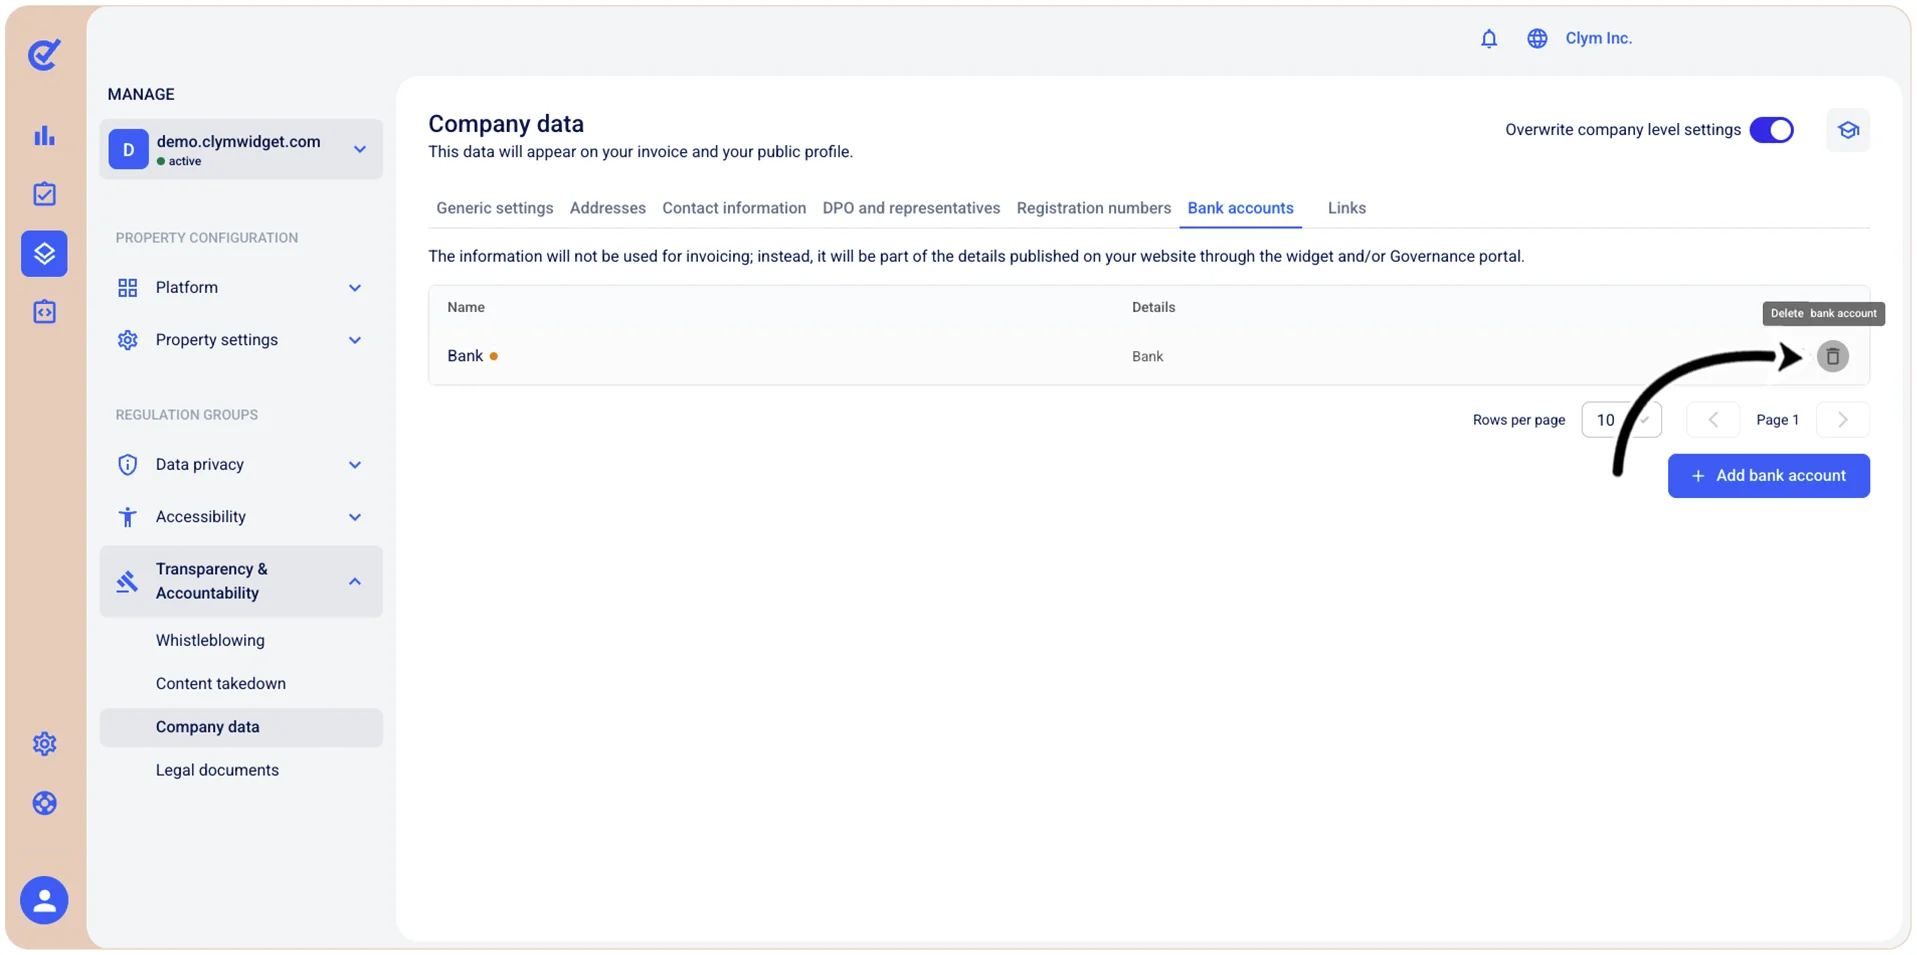
Task: Switch to the Addresses tab
Action: click(607, 208)
